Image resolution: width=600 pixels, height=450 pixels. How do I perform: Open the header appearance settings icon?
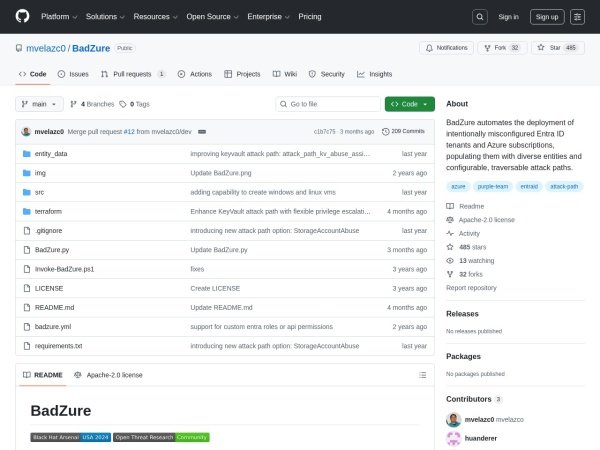coord(577,17)
